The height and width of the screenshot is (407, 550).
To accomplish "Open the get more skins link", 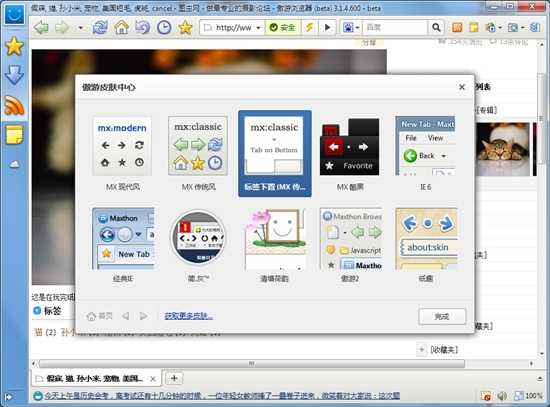I will (189, 316).
